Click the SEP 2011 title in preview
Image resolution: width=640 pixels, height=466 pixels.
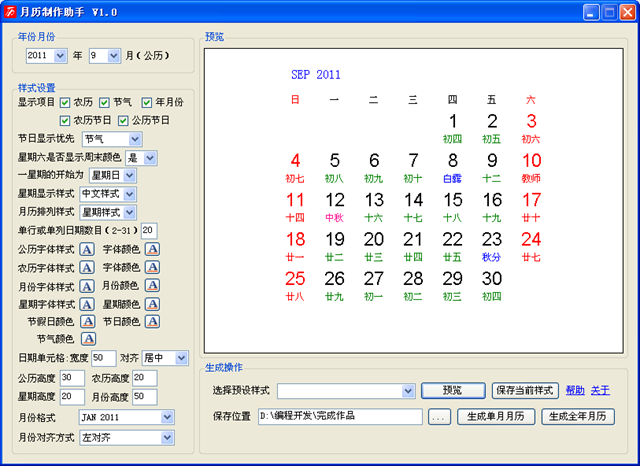coord(316,75)
